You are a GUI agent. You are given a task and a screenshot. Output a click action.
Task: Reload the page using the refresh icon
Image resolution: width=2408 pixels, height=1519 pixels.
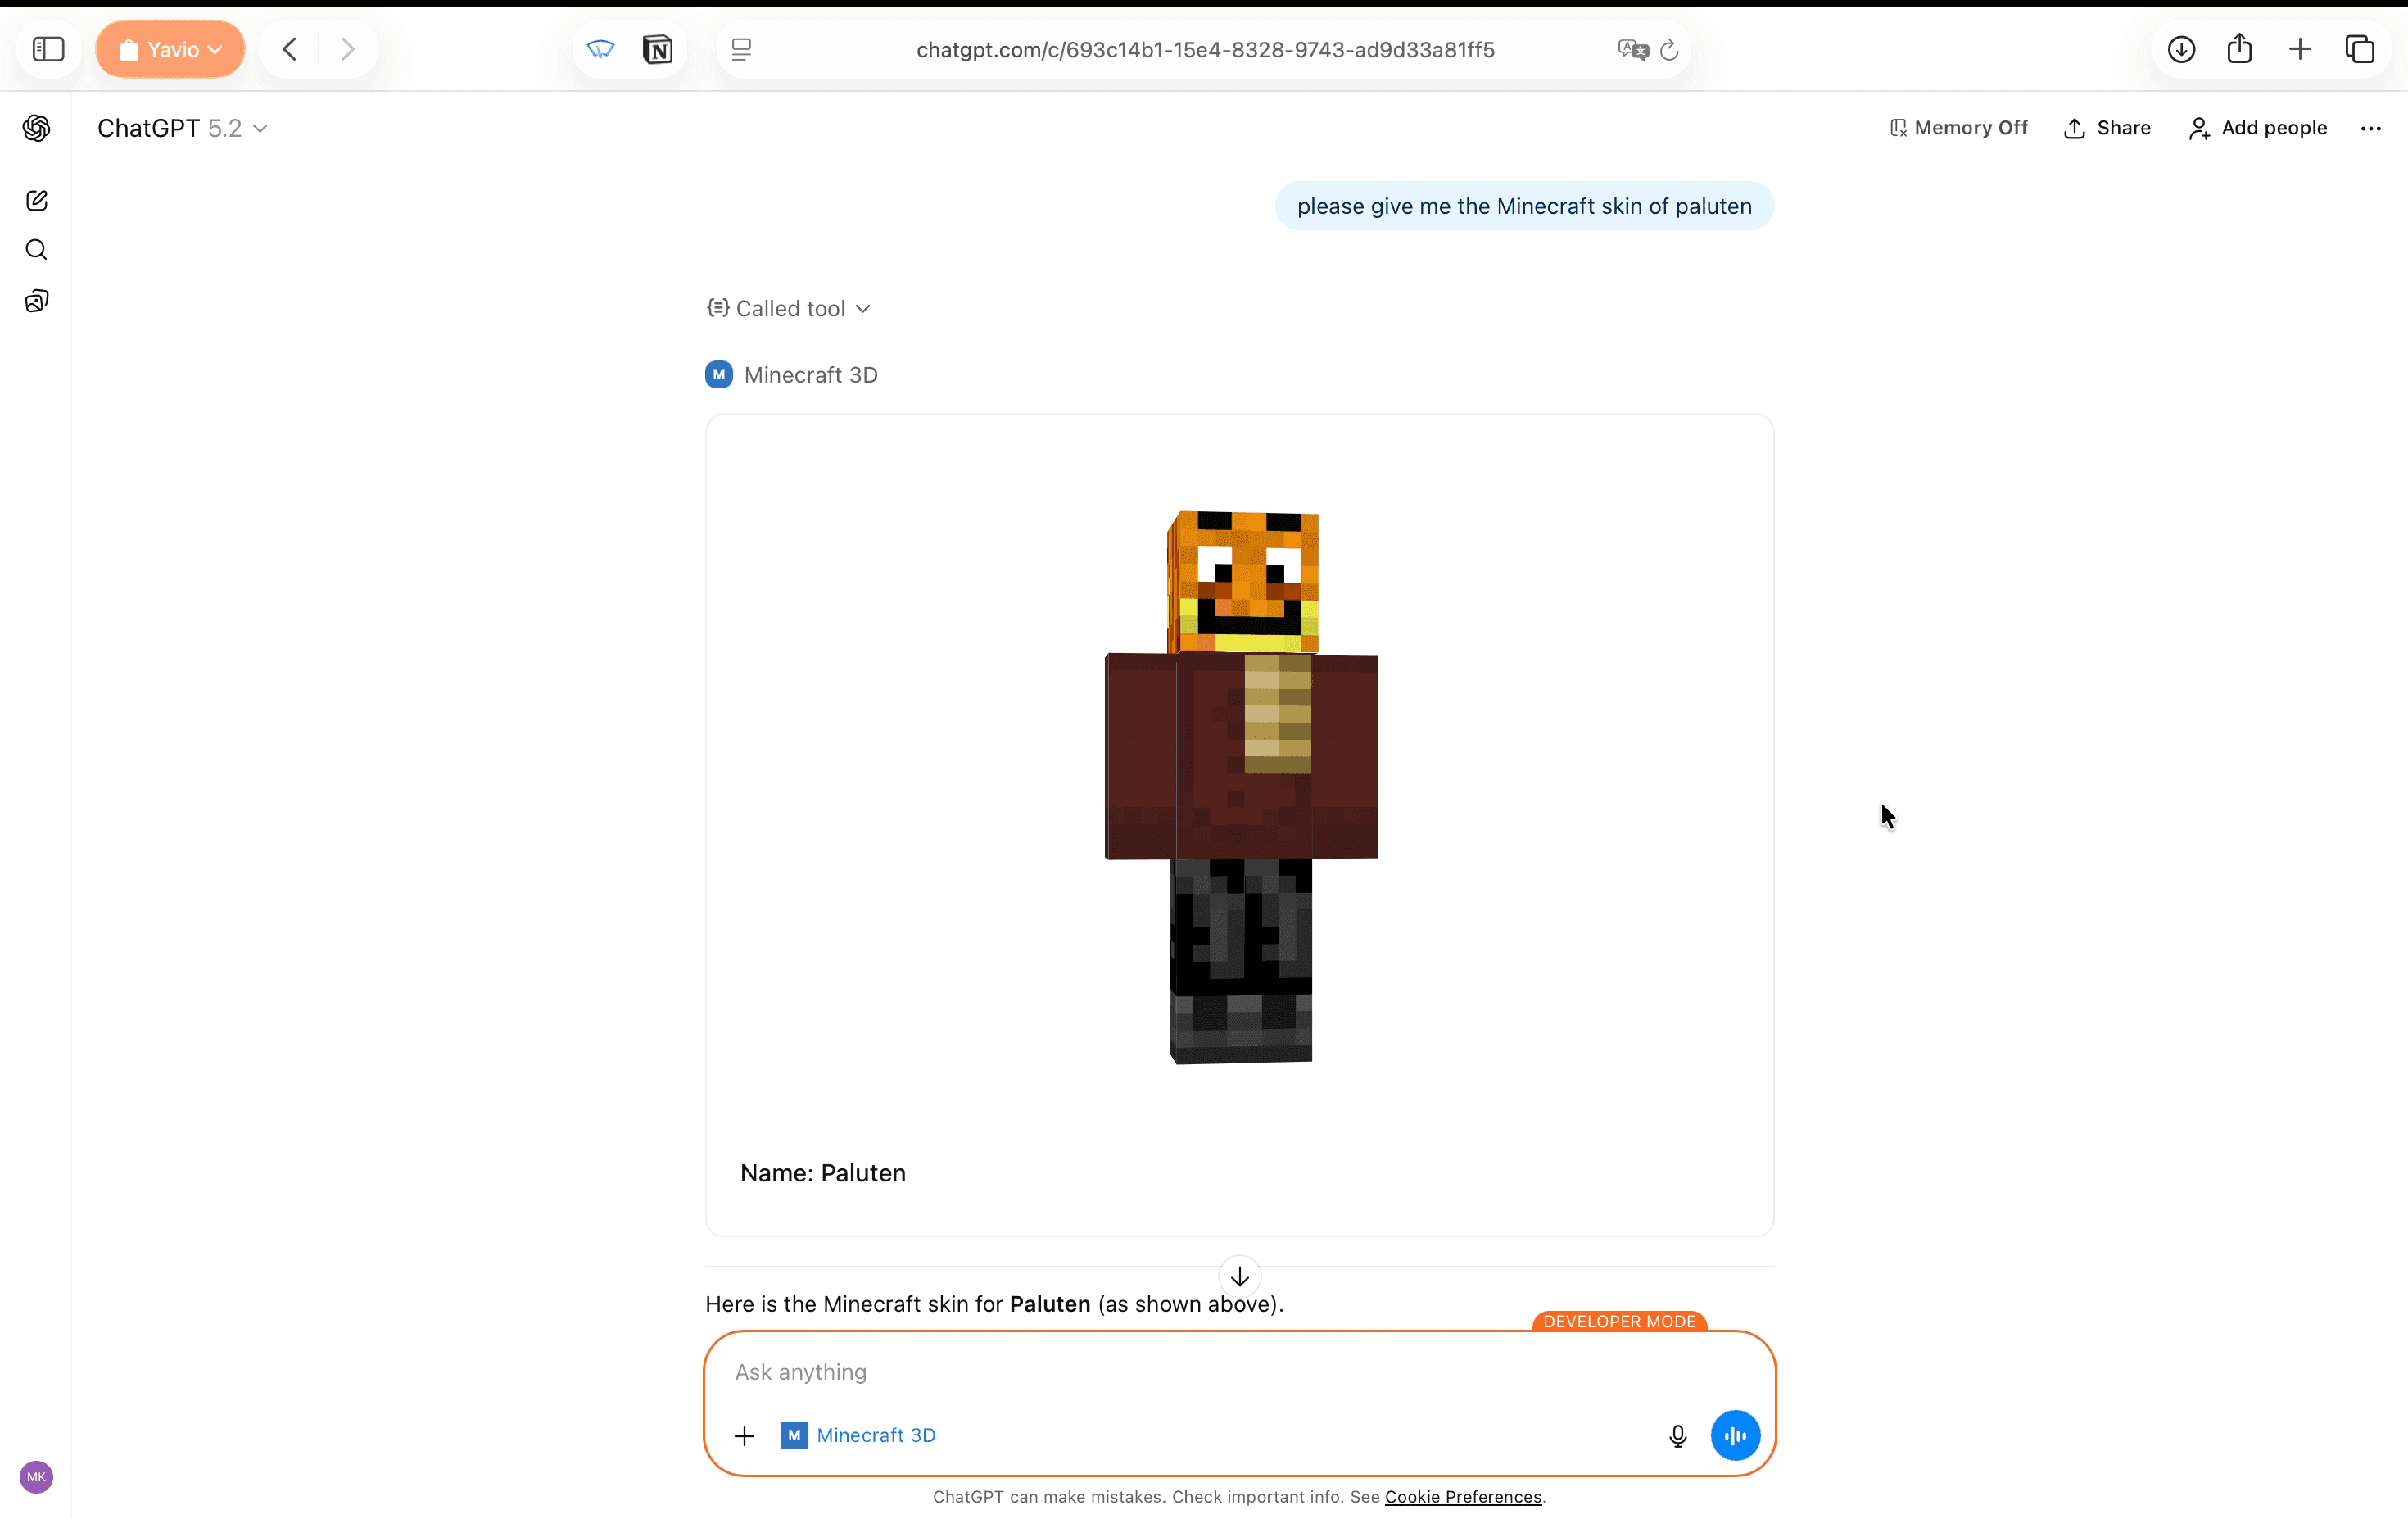pyautogui.click(x=1668, y=50)
